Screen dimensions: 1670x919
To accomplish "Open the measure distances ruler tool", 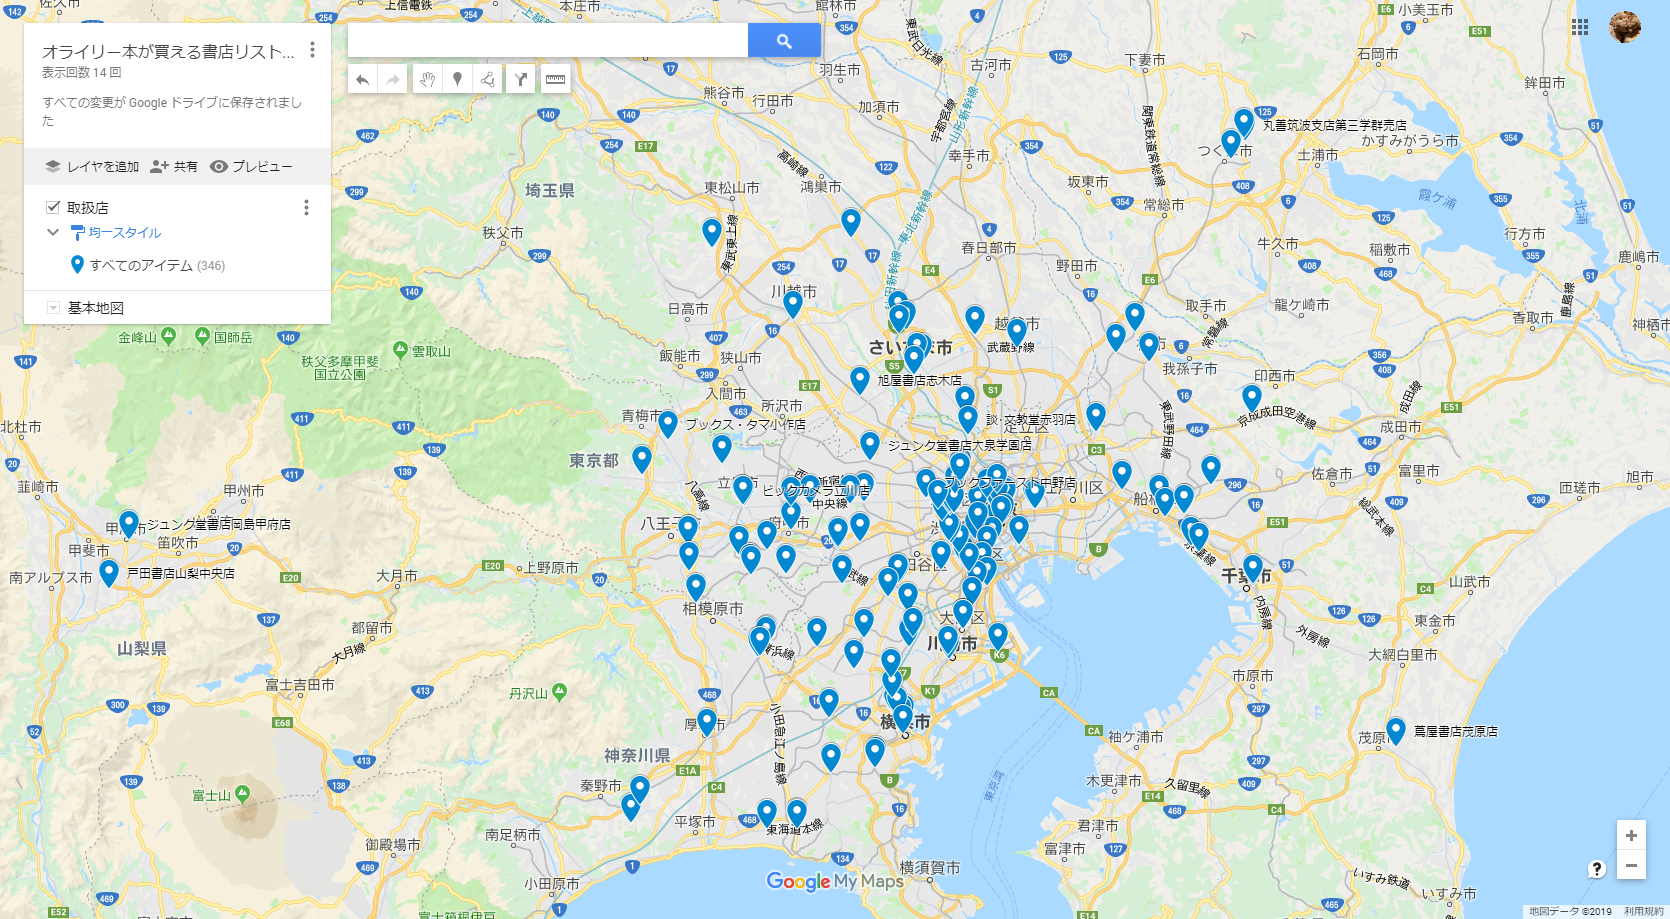I will (554, 79).
